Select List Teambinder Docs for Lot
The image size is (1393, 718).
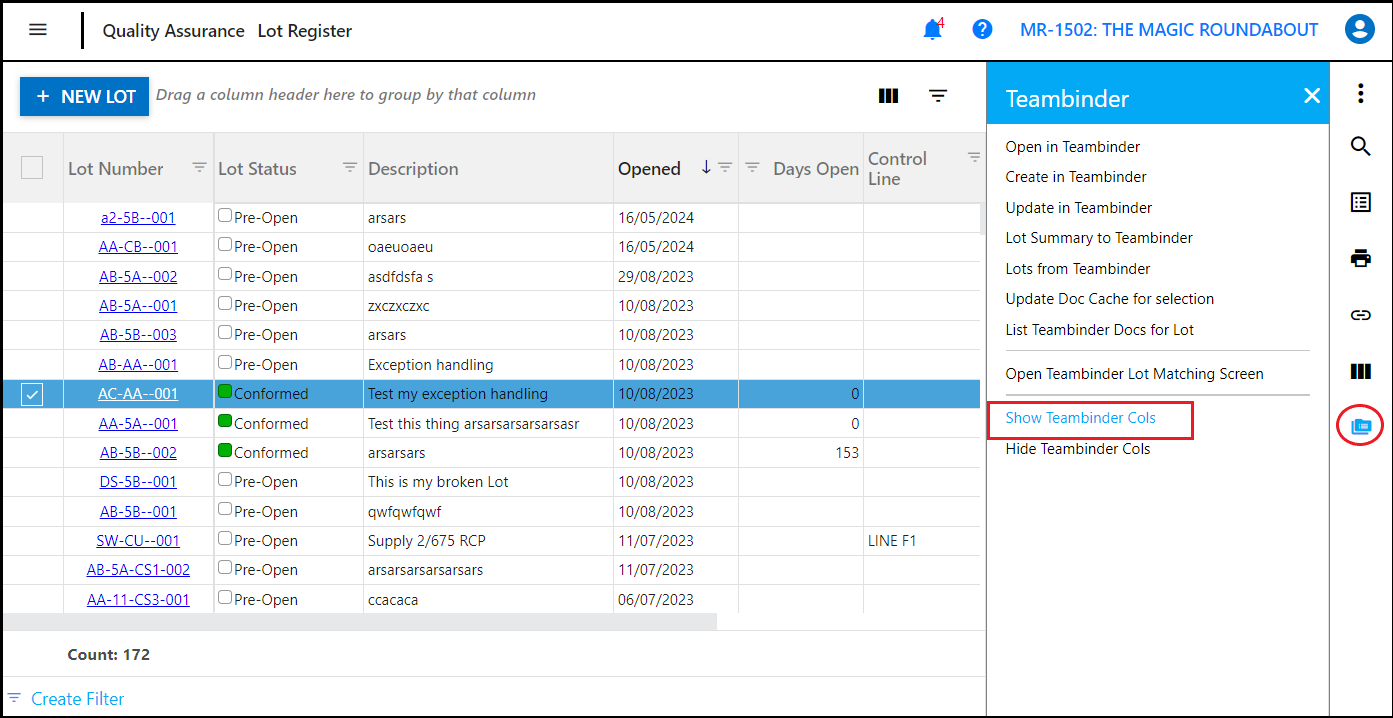tap(1100, 330)
